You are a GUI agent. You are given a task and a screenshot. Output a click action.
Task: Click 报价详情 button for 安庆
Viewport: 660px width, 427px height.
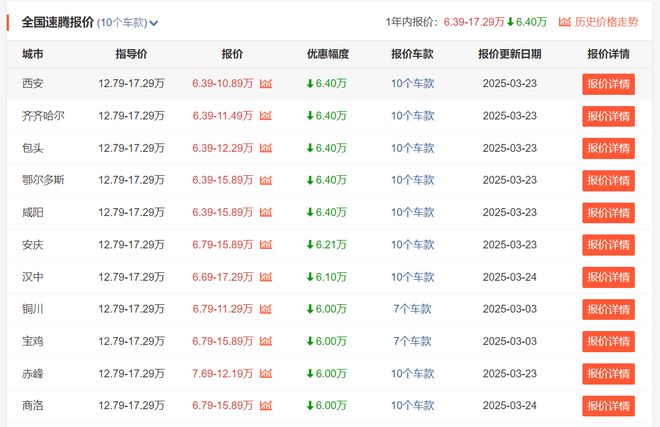click(608, 245)
